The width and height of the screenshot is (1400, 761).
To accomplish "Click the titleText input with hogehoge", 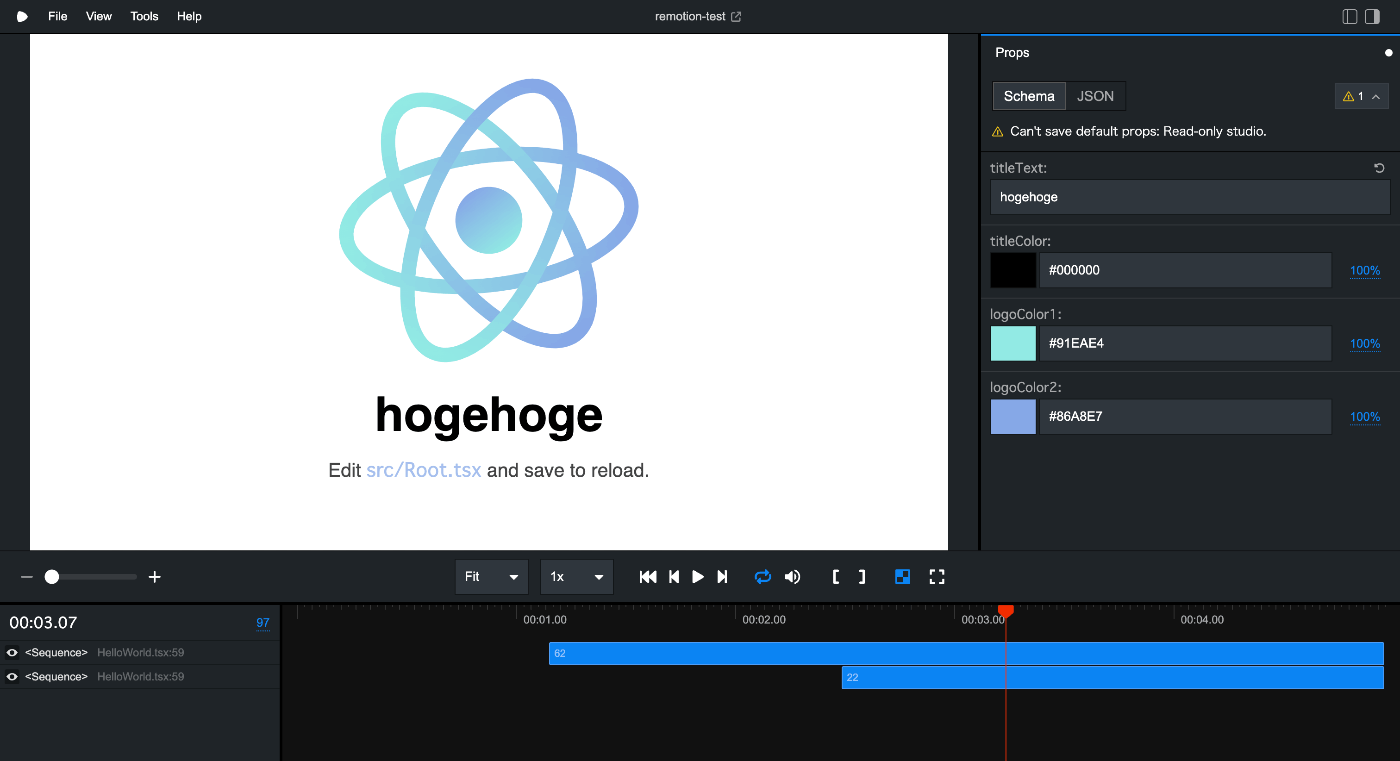I will [x=1190, y=197].
